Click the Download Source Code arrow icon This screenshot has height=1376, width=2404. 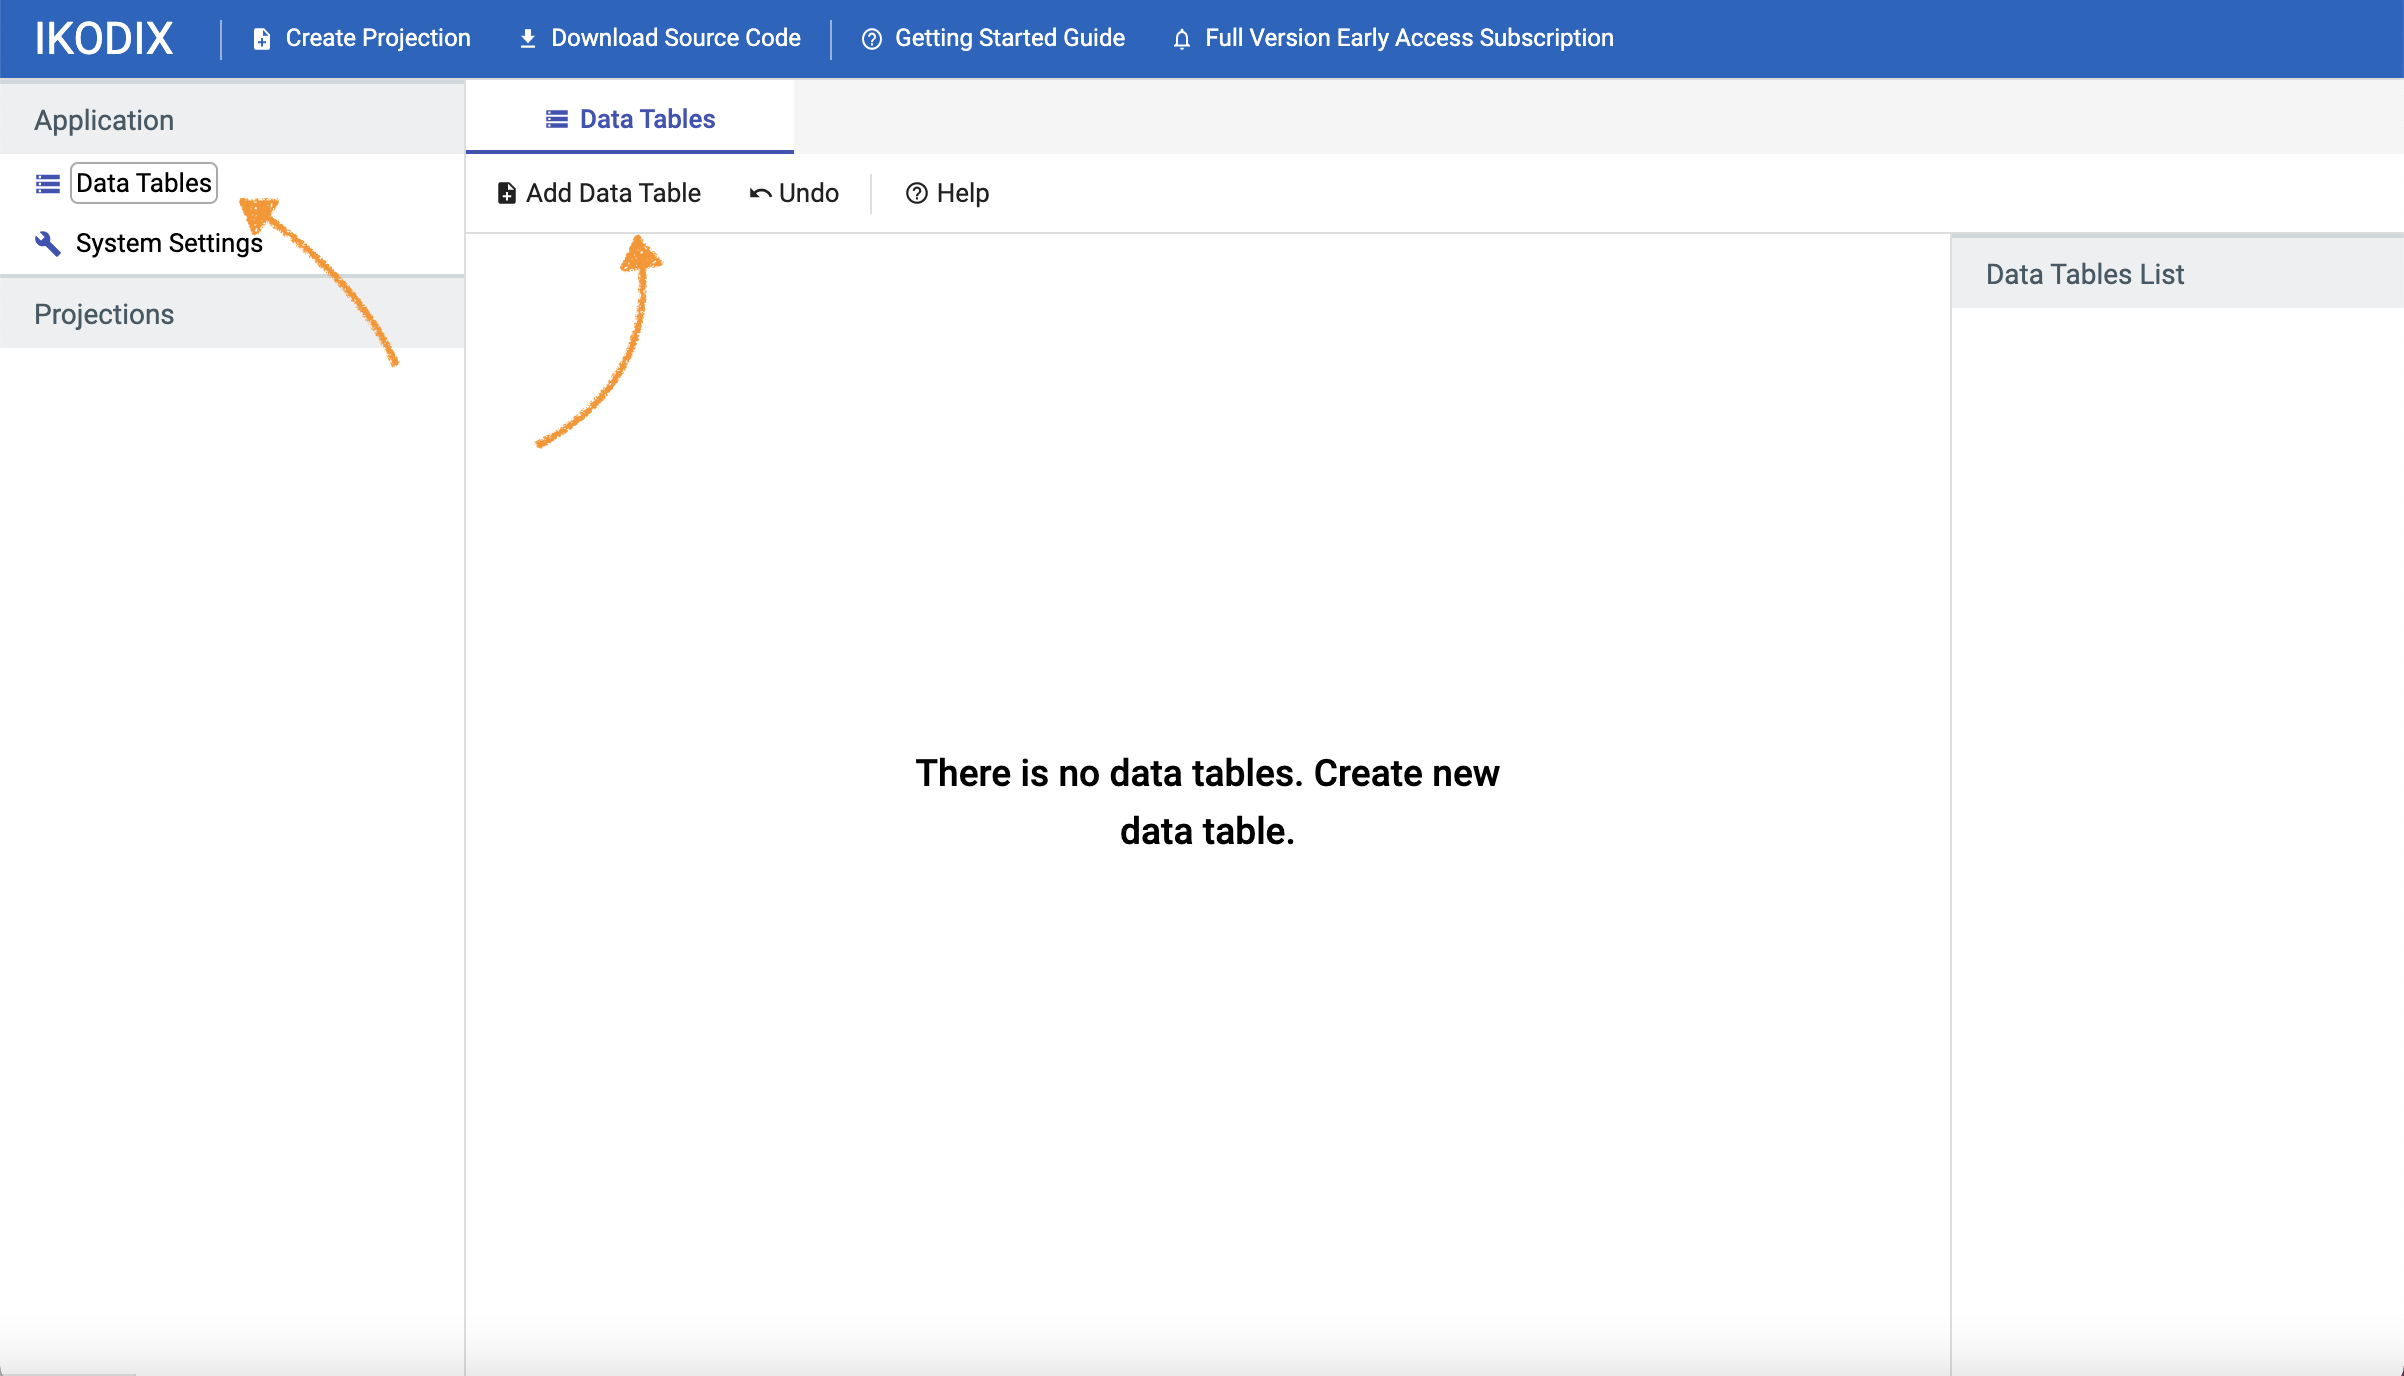528,39
